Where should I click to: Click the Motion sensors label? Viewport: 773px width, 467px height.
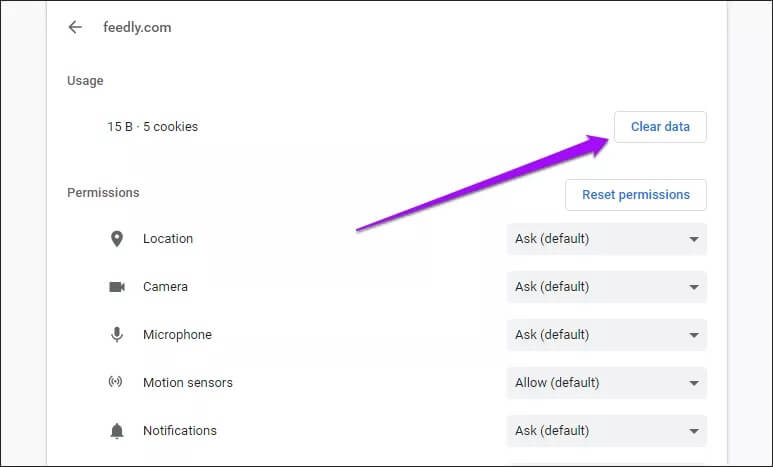[188, 383]
